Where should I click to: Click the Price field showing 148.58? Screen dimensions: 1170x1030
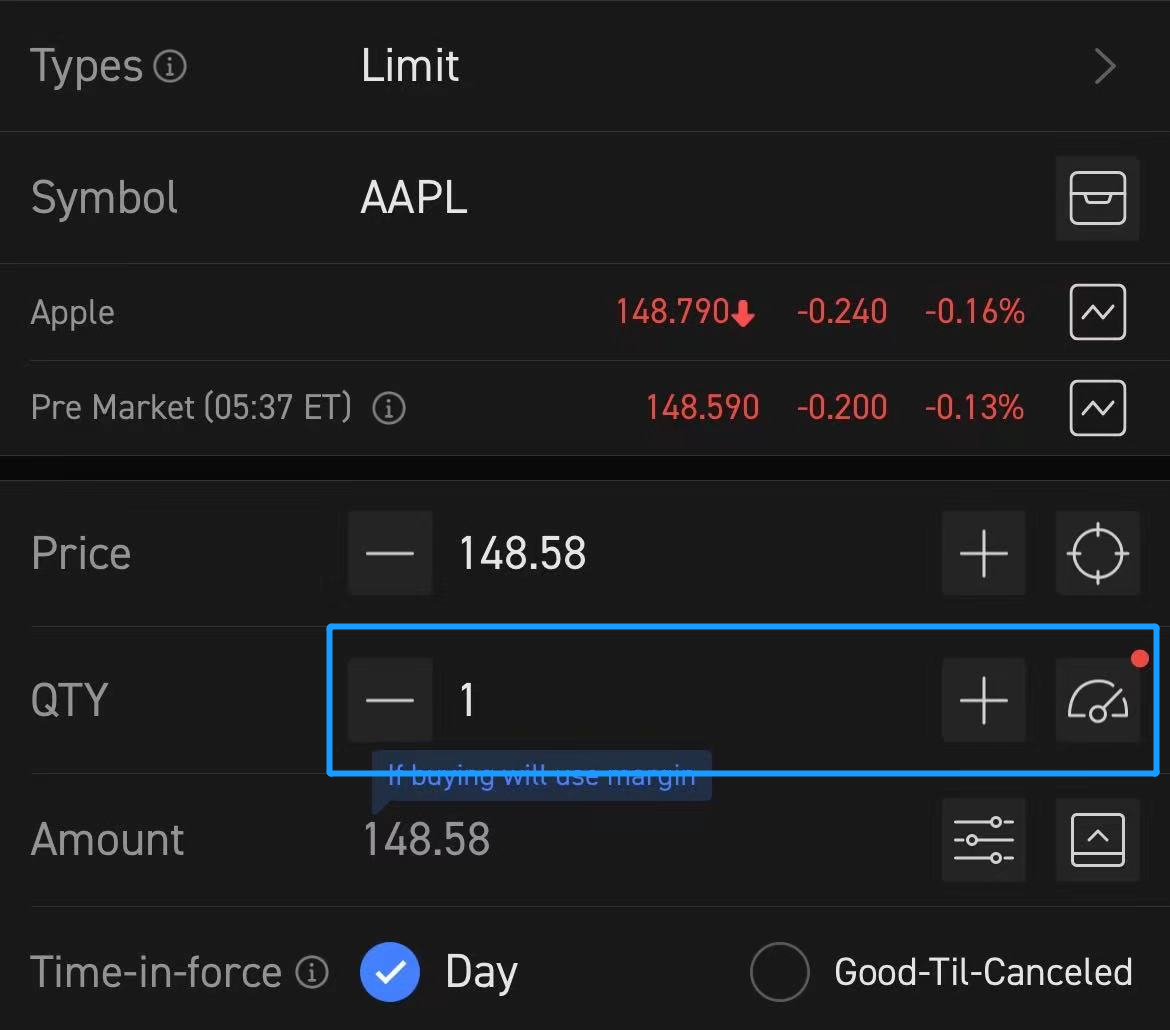coord(522,553)
